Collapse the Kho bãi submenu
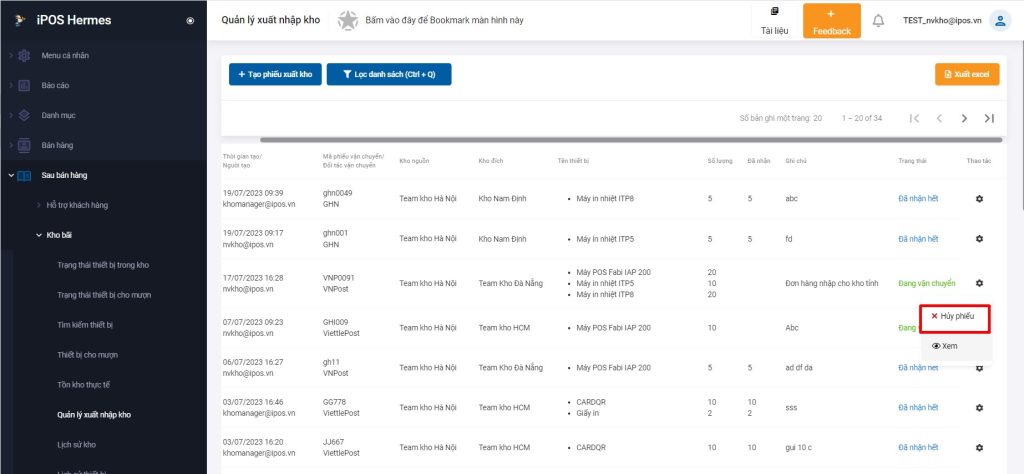 coord(61,235)
